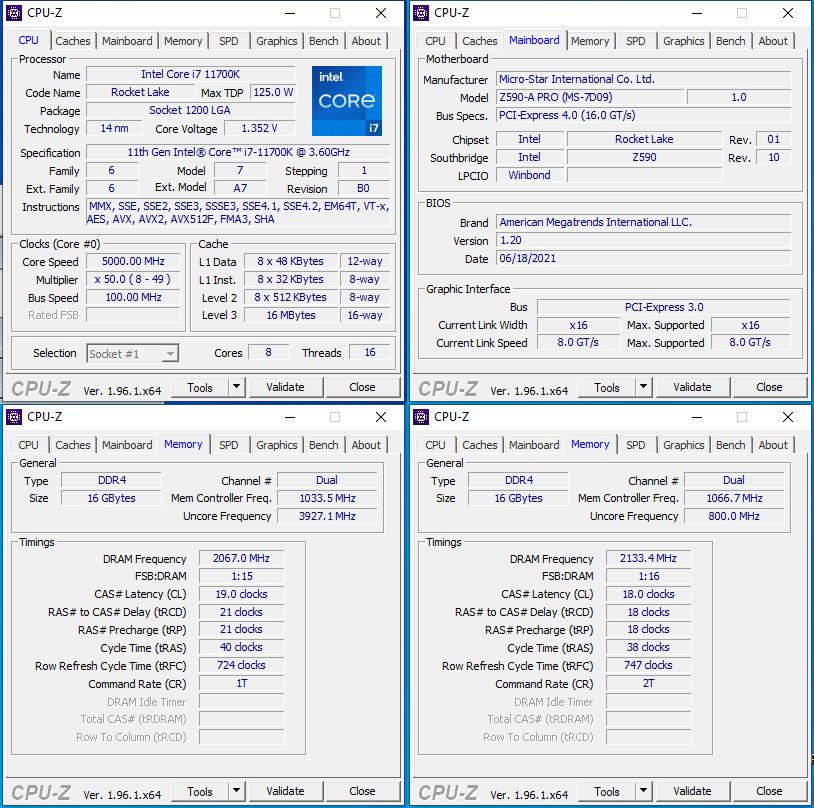Expand Tools arrow in bottom-right Memory window
The width and height of the screenshot is (814, 808).
643,791
